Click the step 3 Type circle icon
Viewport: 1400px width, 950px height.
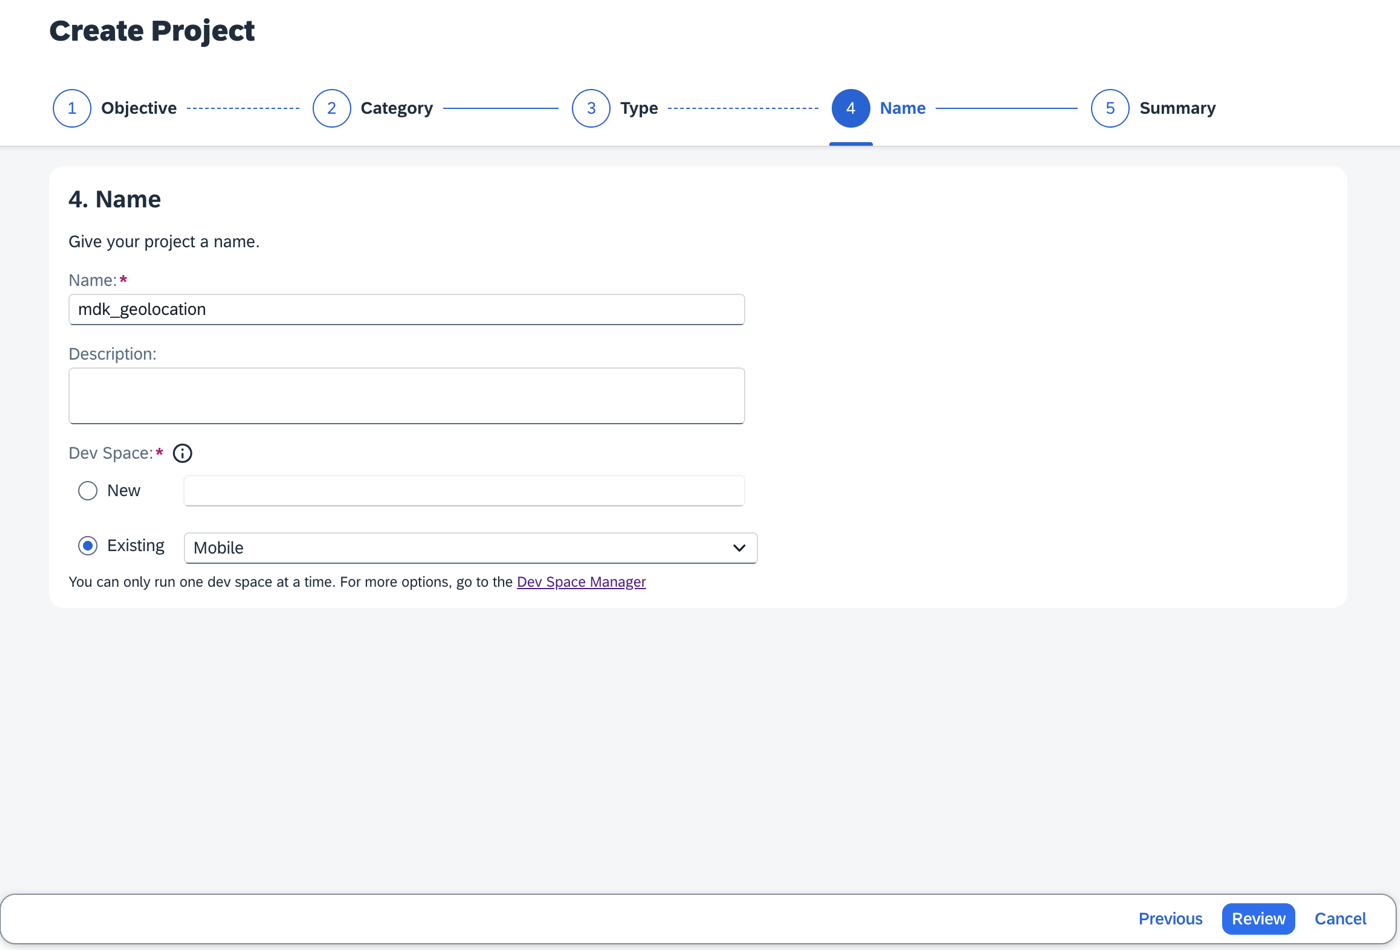point(591,108)
